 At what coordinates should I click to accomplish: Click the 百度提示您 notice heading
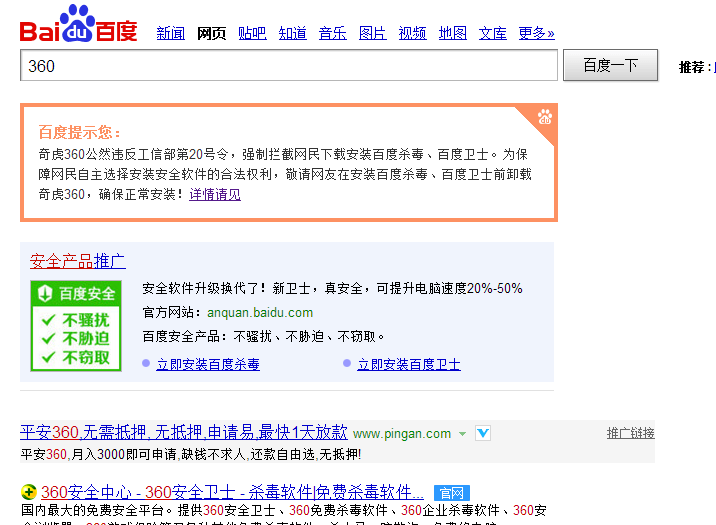pos(80,132)
